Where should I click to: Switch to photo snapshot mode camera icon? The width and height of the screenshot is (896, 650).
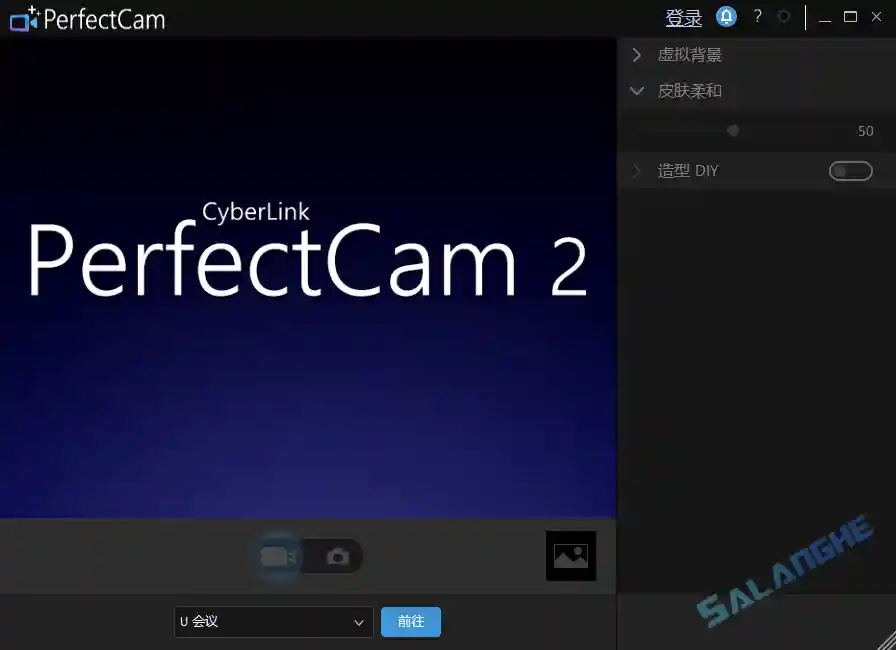point(338,556)
